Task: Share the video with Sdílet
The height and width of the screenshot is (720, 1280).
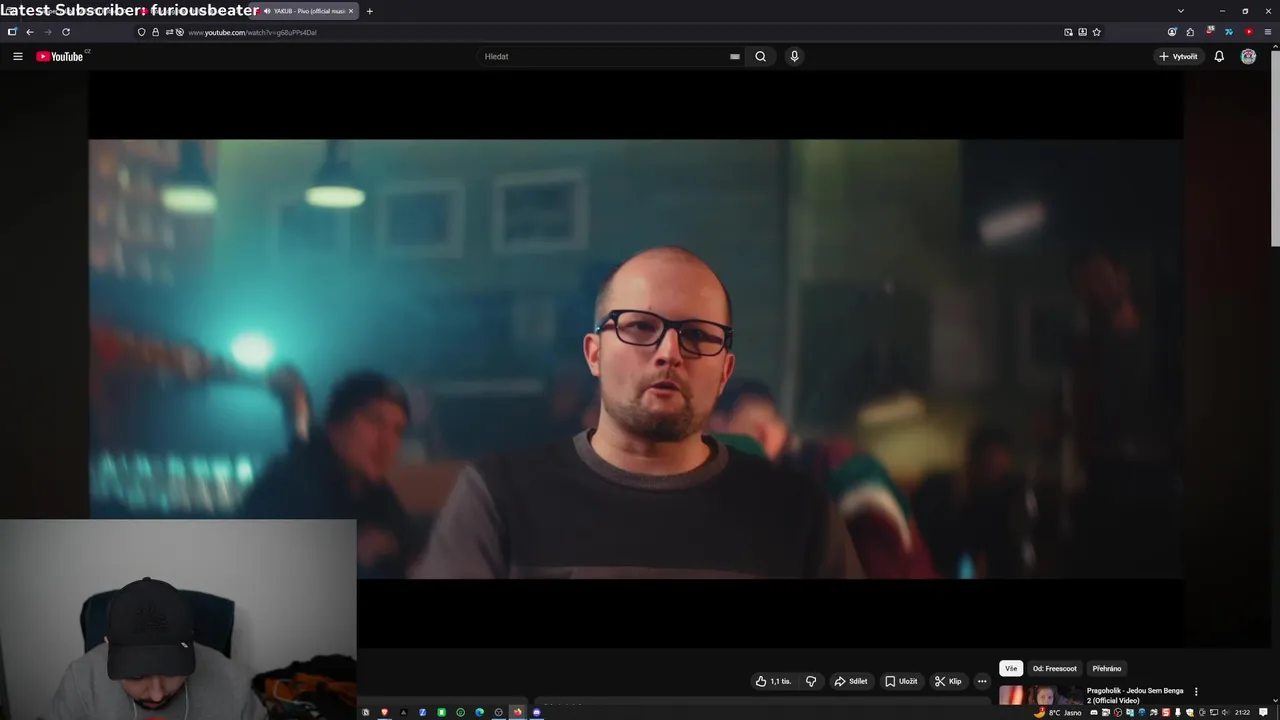Action: pyautogui.click(x=851, y=681)
